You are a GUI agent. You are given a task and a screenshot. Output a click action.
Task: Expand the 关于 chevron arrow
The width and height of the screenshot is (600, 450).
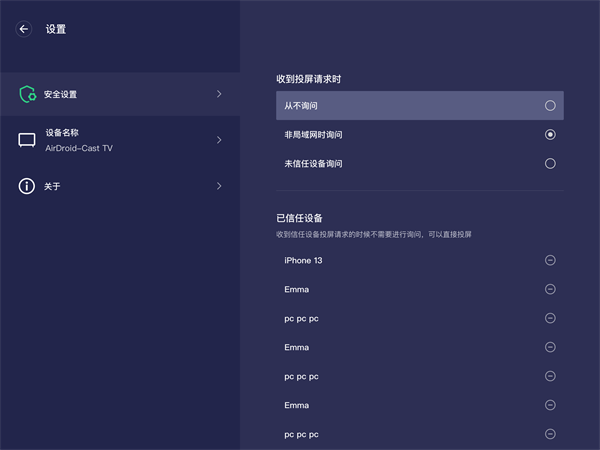click(x=219, y=186)
